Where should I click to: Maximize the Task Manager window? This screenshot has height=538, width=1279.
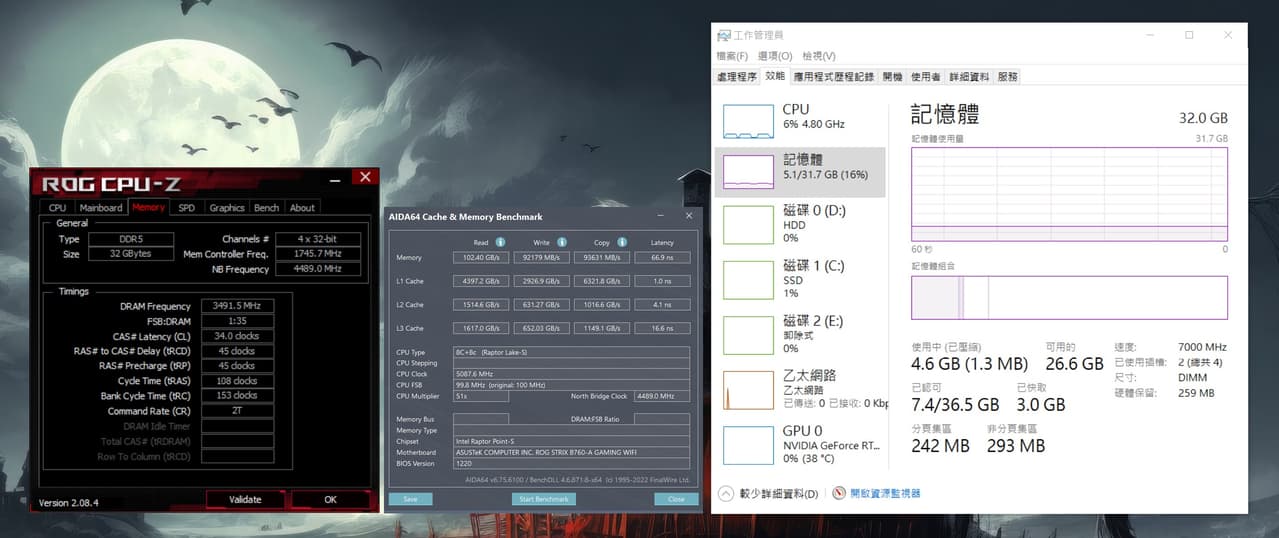pyautogui.click(x=1189, y=35)
